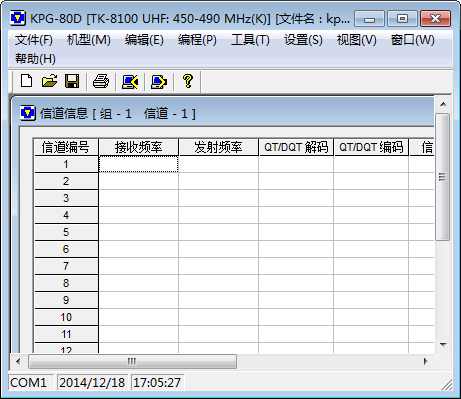The image size is (461, 399).
Task: Close the KPG-80D window
Action: tap(435, 19)
